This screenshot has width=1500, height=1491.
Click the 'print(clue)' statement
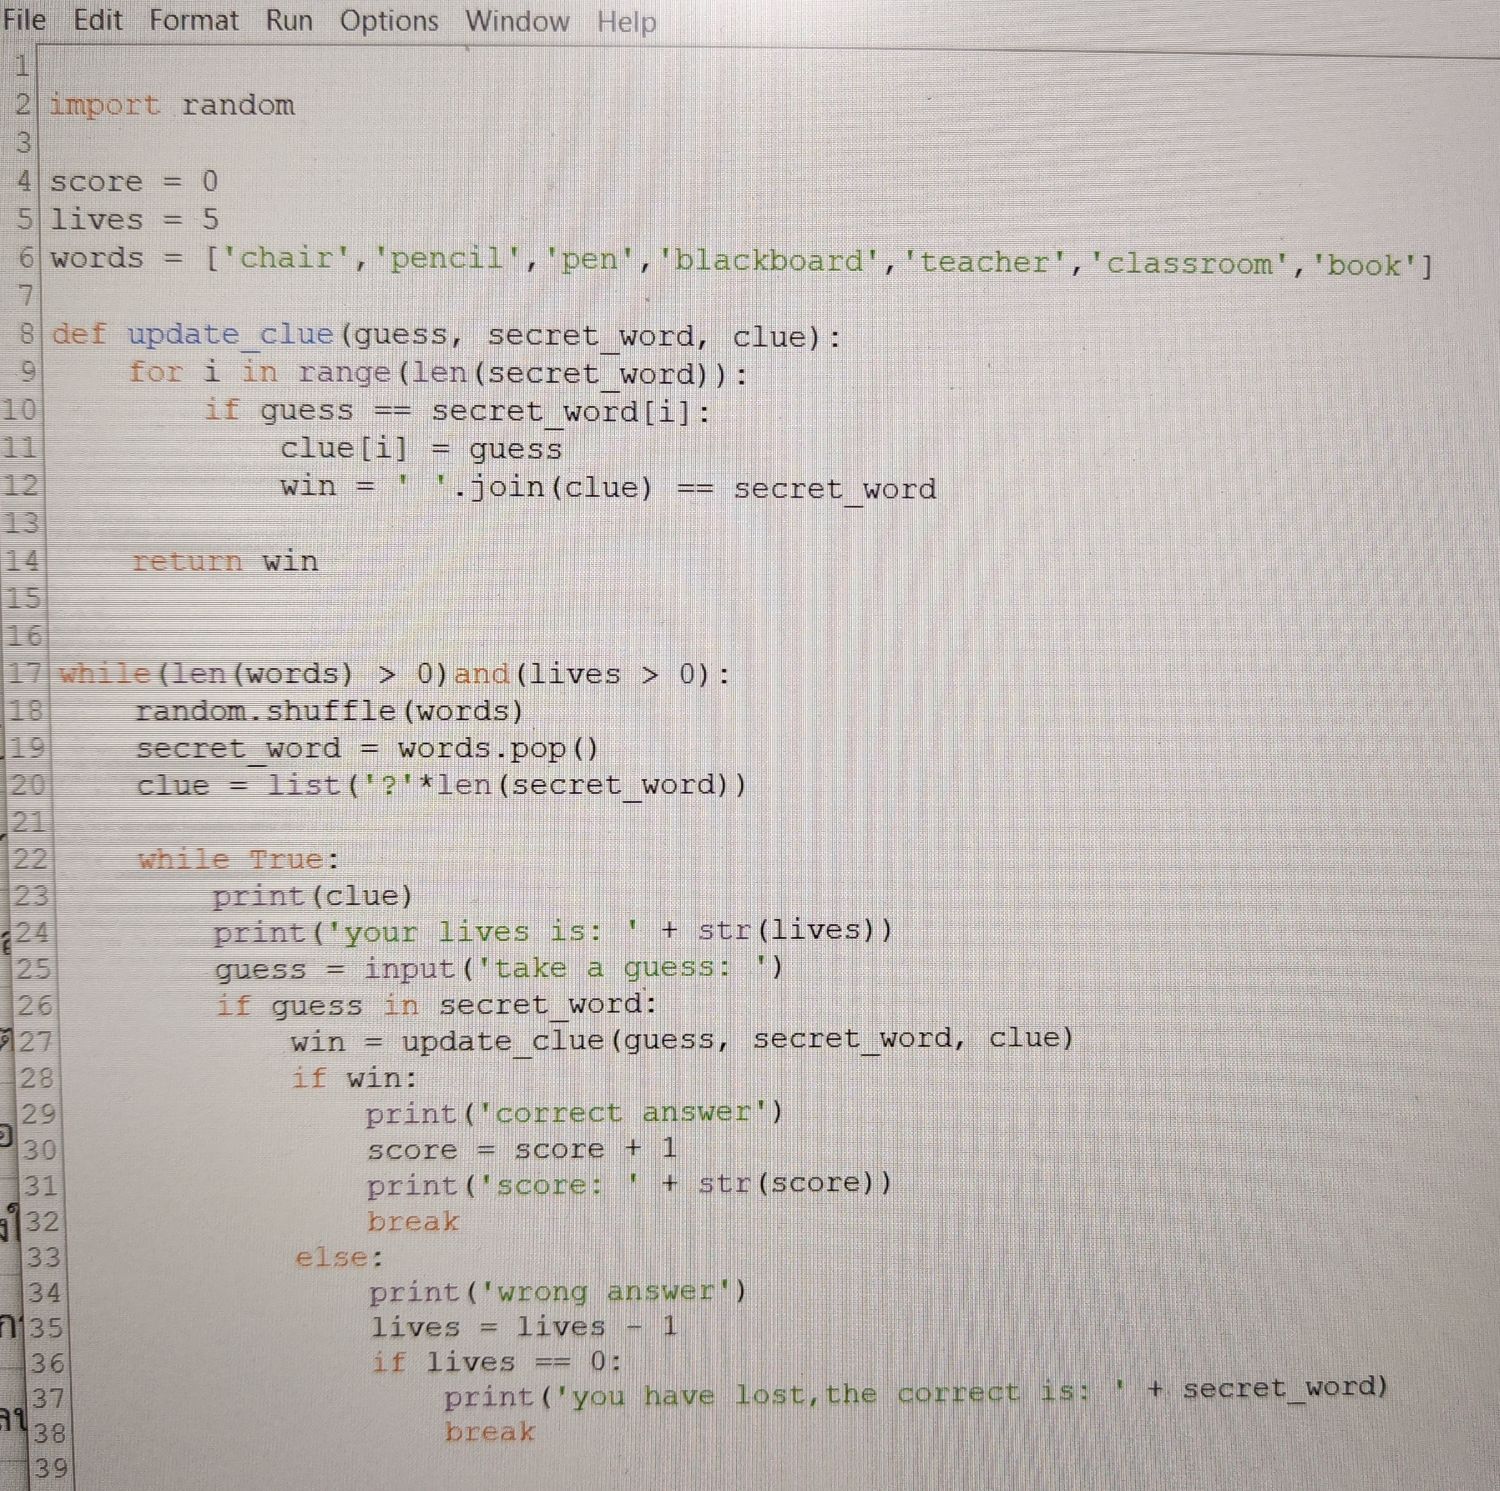click(x=312, y=896)
